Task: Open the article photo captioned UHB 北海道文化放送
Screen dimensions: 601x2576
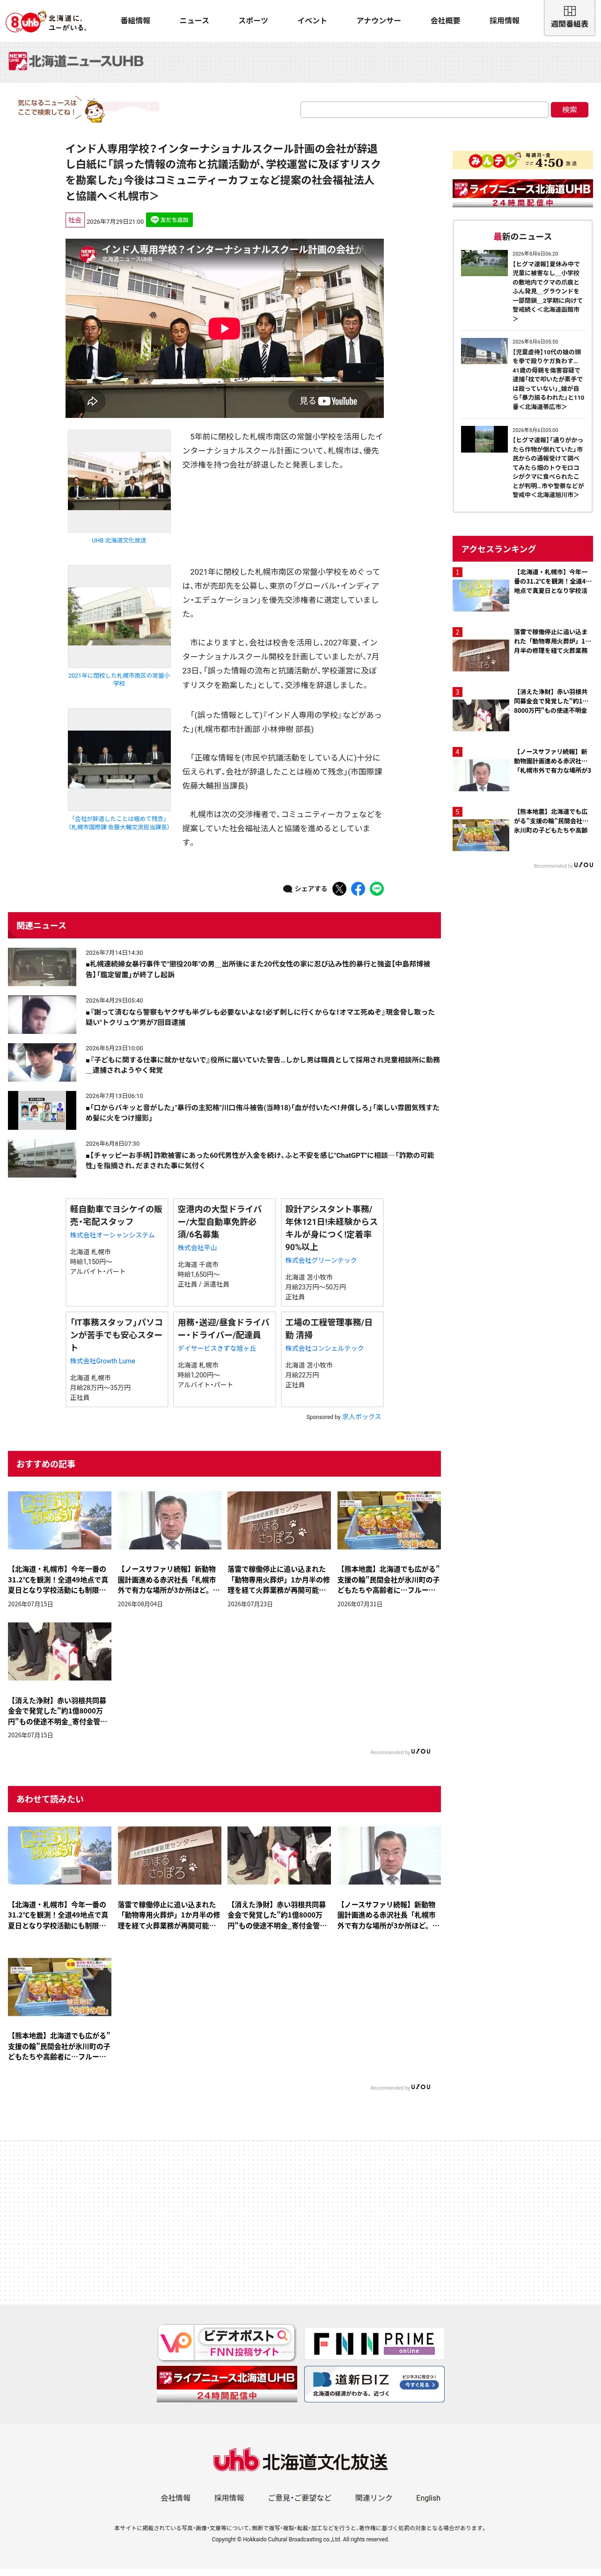Action: pos(119,481)
